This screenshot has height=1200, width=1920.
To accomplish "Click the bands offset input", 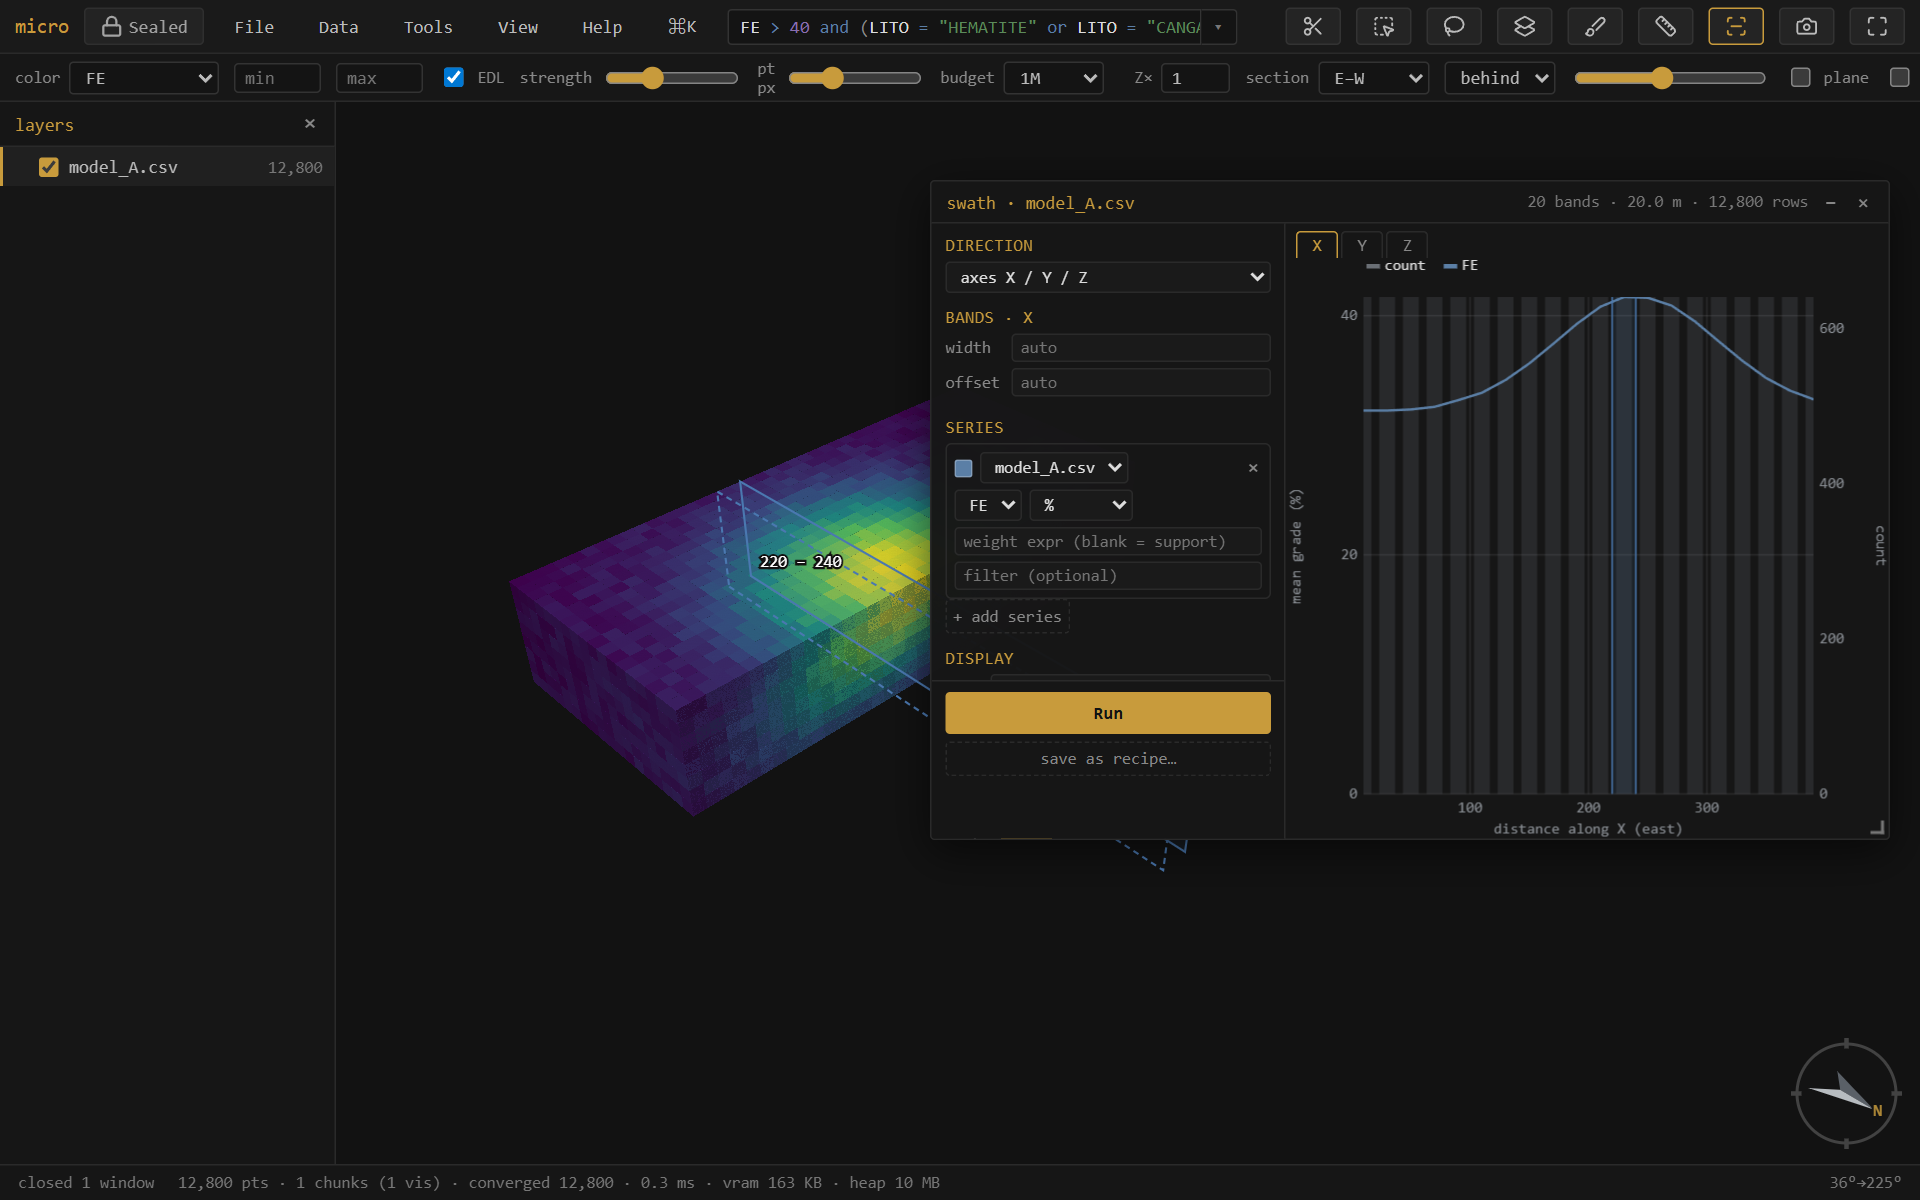I will pyautogui.click(x=1141, y=383).
